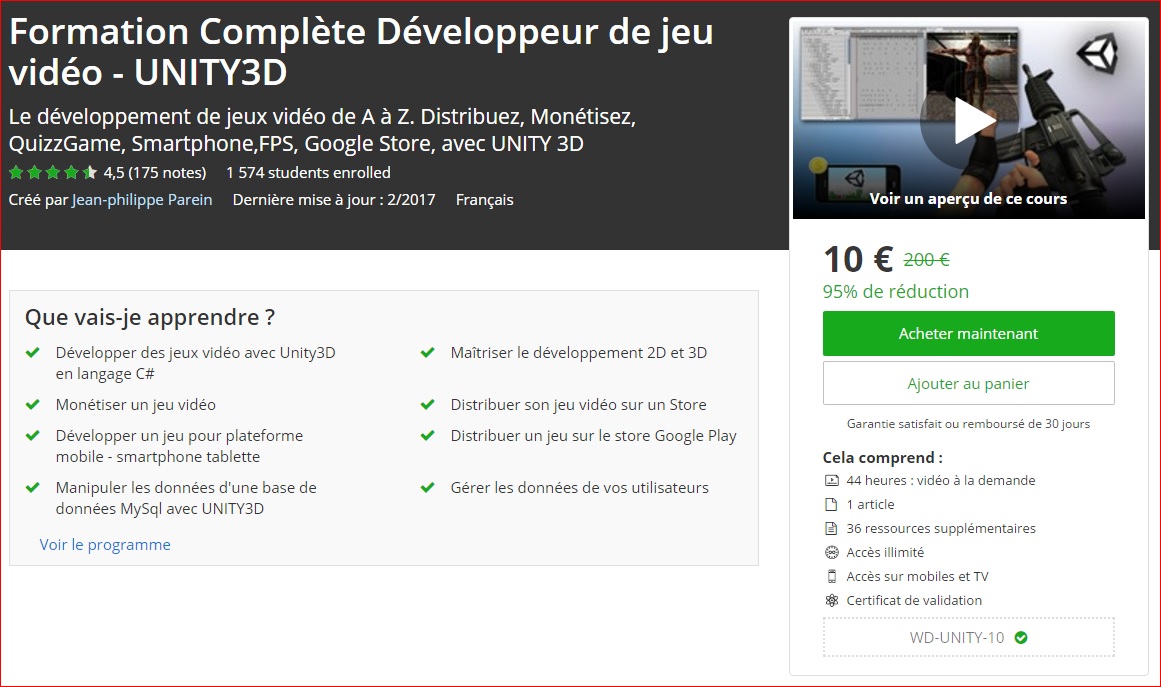Click the Français language label
The image size is (1161, 687).
(x=484, y=200)
